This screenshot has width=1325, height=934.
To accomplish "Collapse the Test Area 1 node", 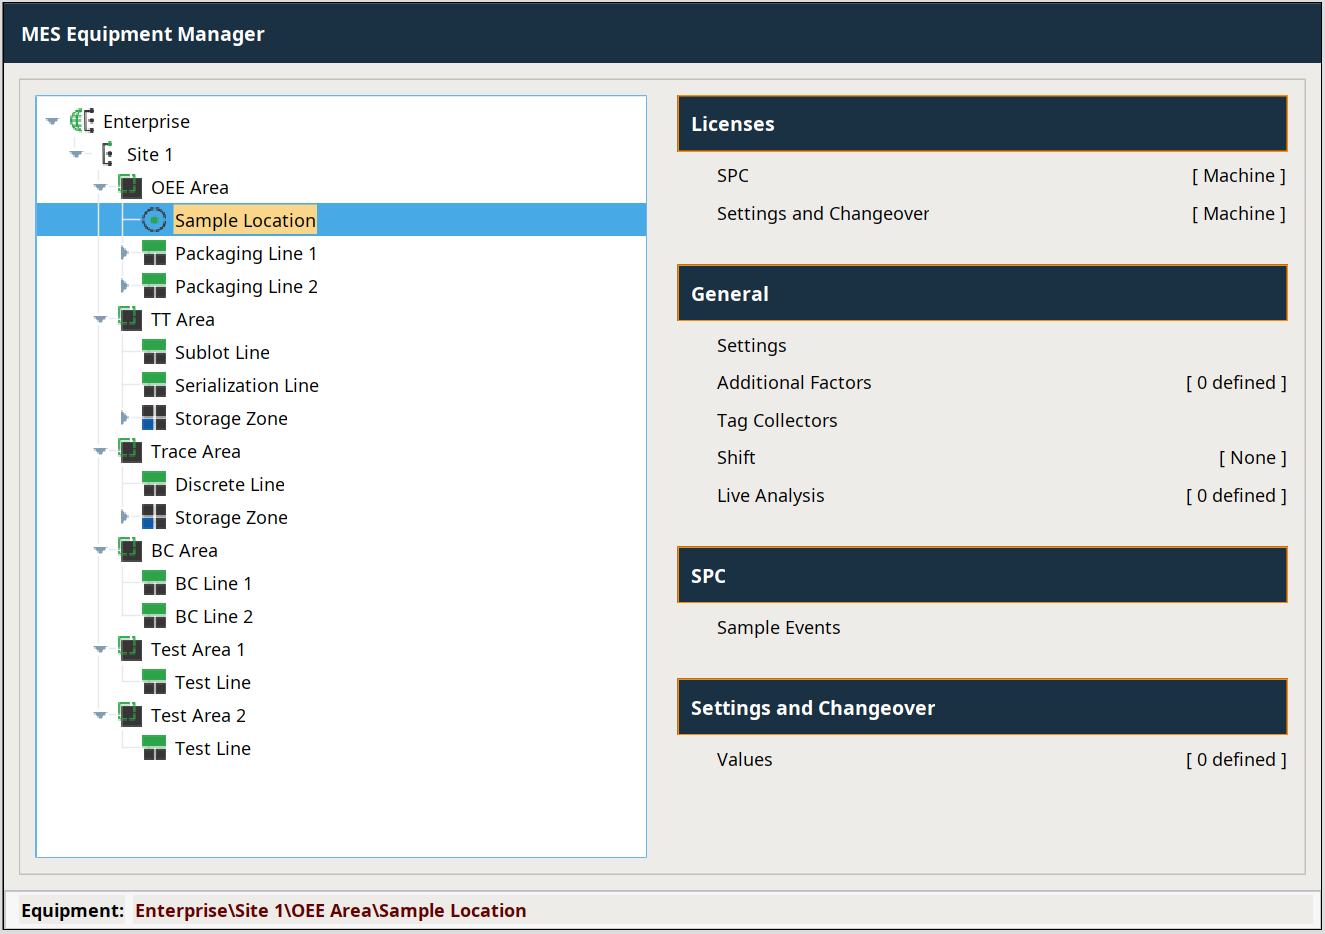I will coord(100,650).
